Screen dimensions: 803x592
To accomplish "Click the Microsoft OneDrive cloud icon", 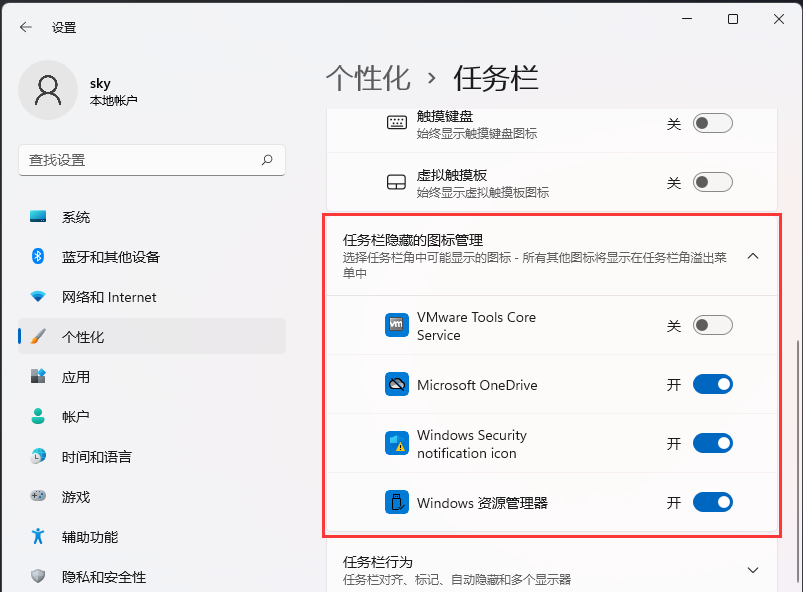I will click(x=396, y=383).
